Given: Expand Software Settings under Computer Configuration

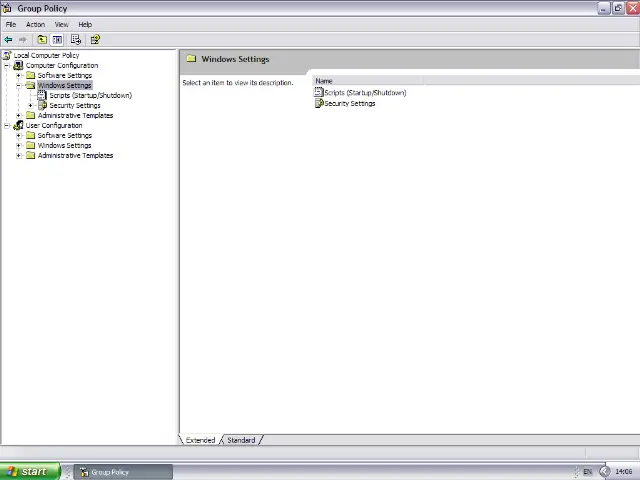Looking at the screenshot, I should point(19,76).
